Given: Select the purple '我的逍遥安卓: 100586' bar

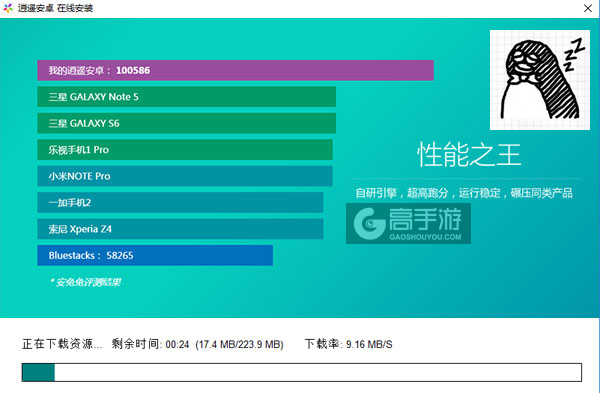Looking at the screenshot, I should click(235, 70).
